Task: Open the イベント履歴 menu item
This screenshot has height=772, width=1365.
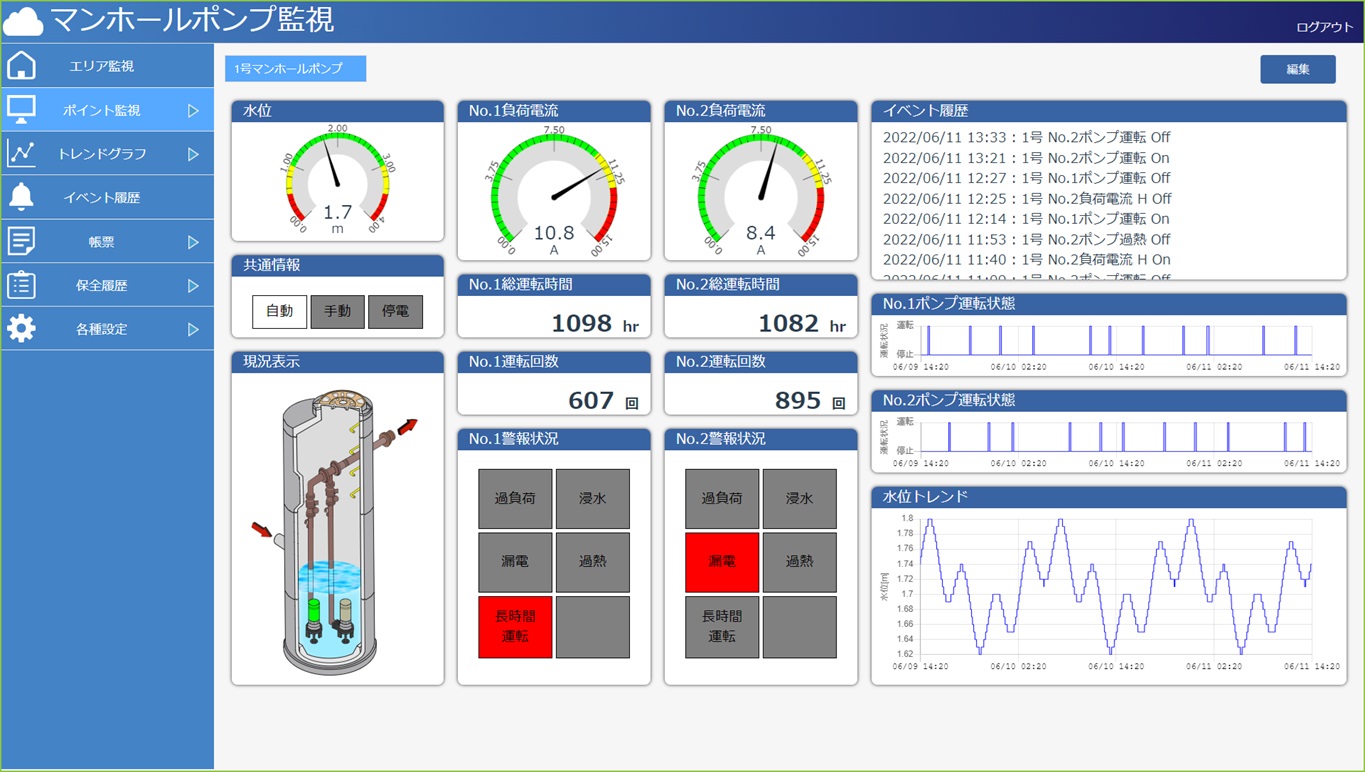Action: tap(102, 198)
